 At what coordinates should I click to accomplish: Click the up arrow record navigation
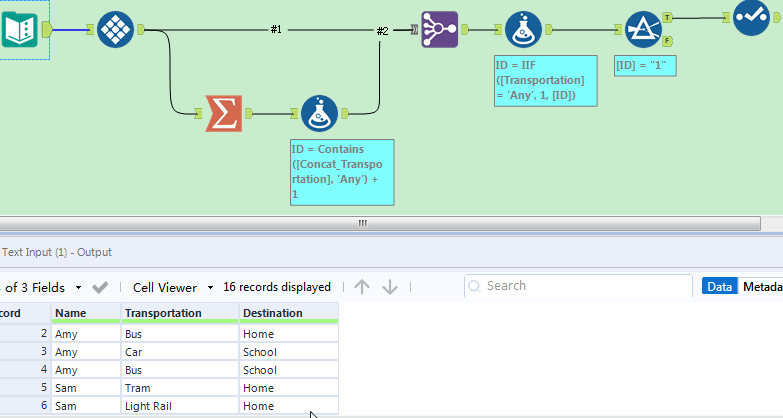pos(362,287)
